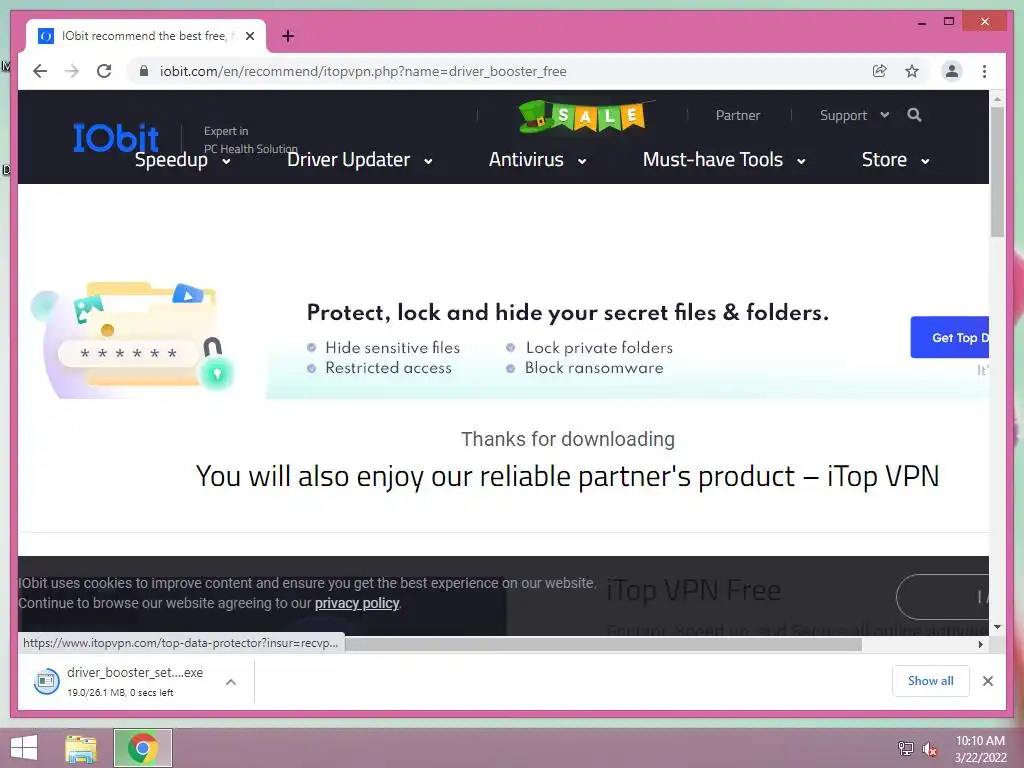Viewport: 1024px width, 768px height.
Task: Bookmark this page with the star
Action: (x=912, y=71)
